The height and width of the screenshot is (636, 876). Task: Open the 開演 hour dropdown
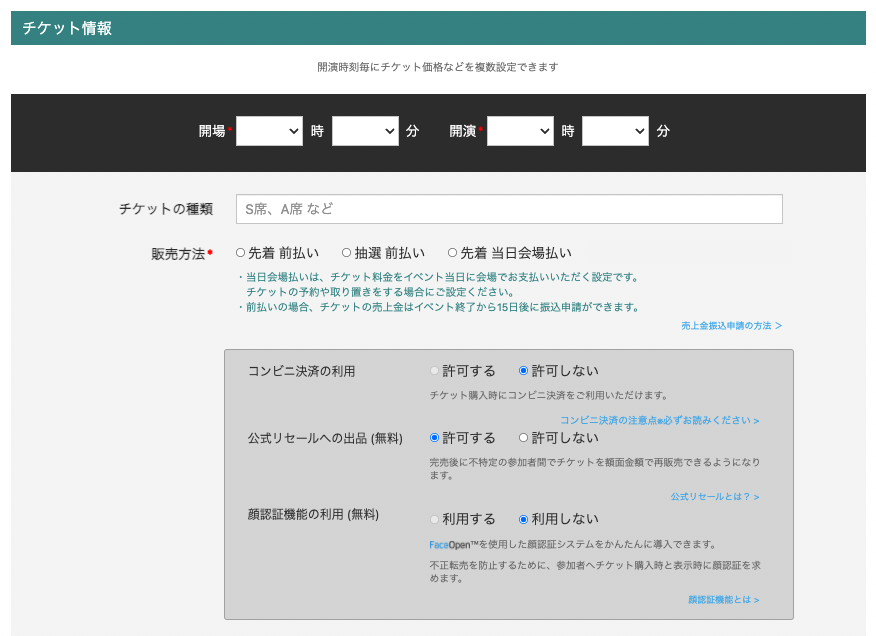[520, 131]
